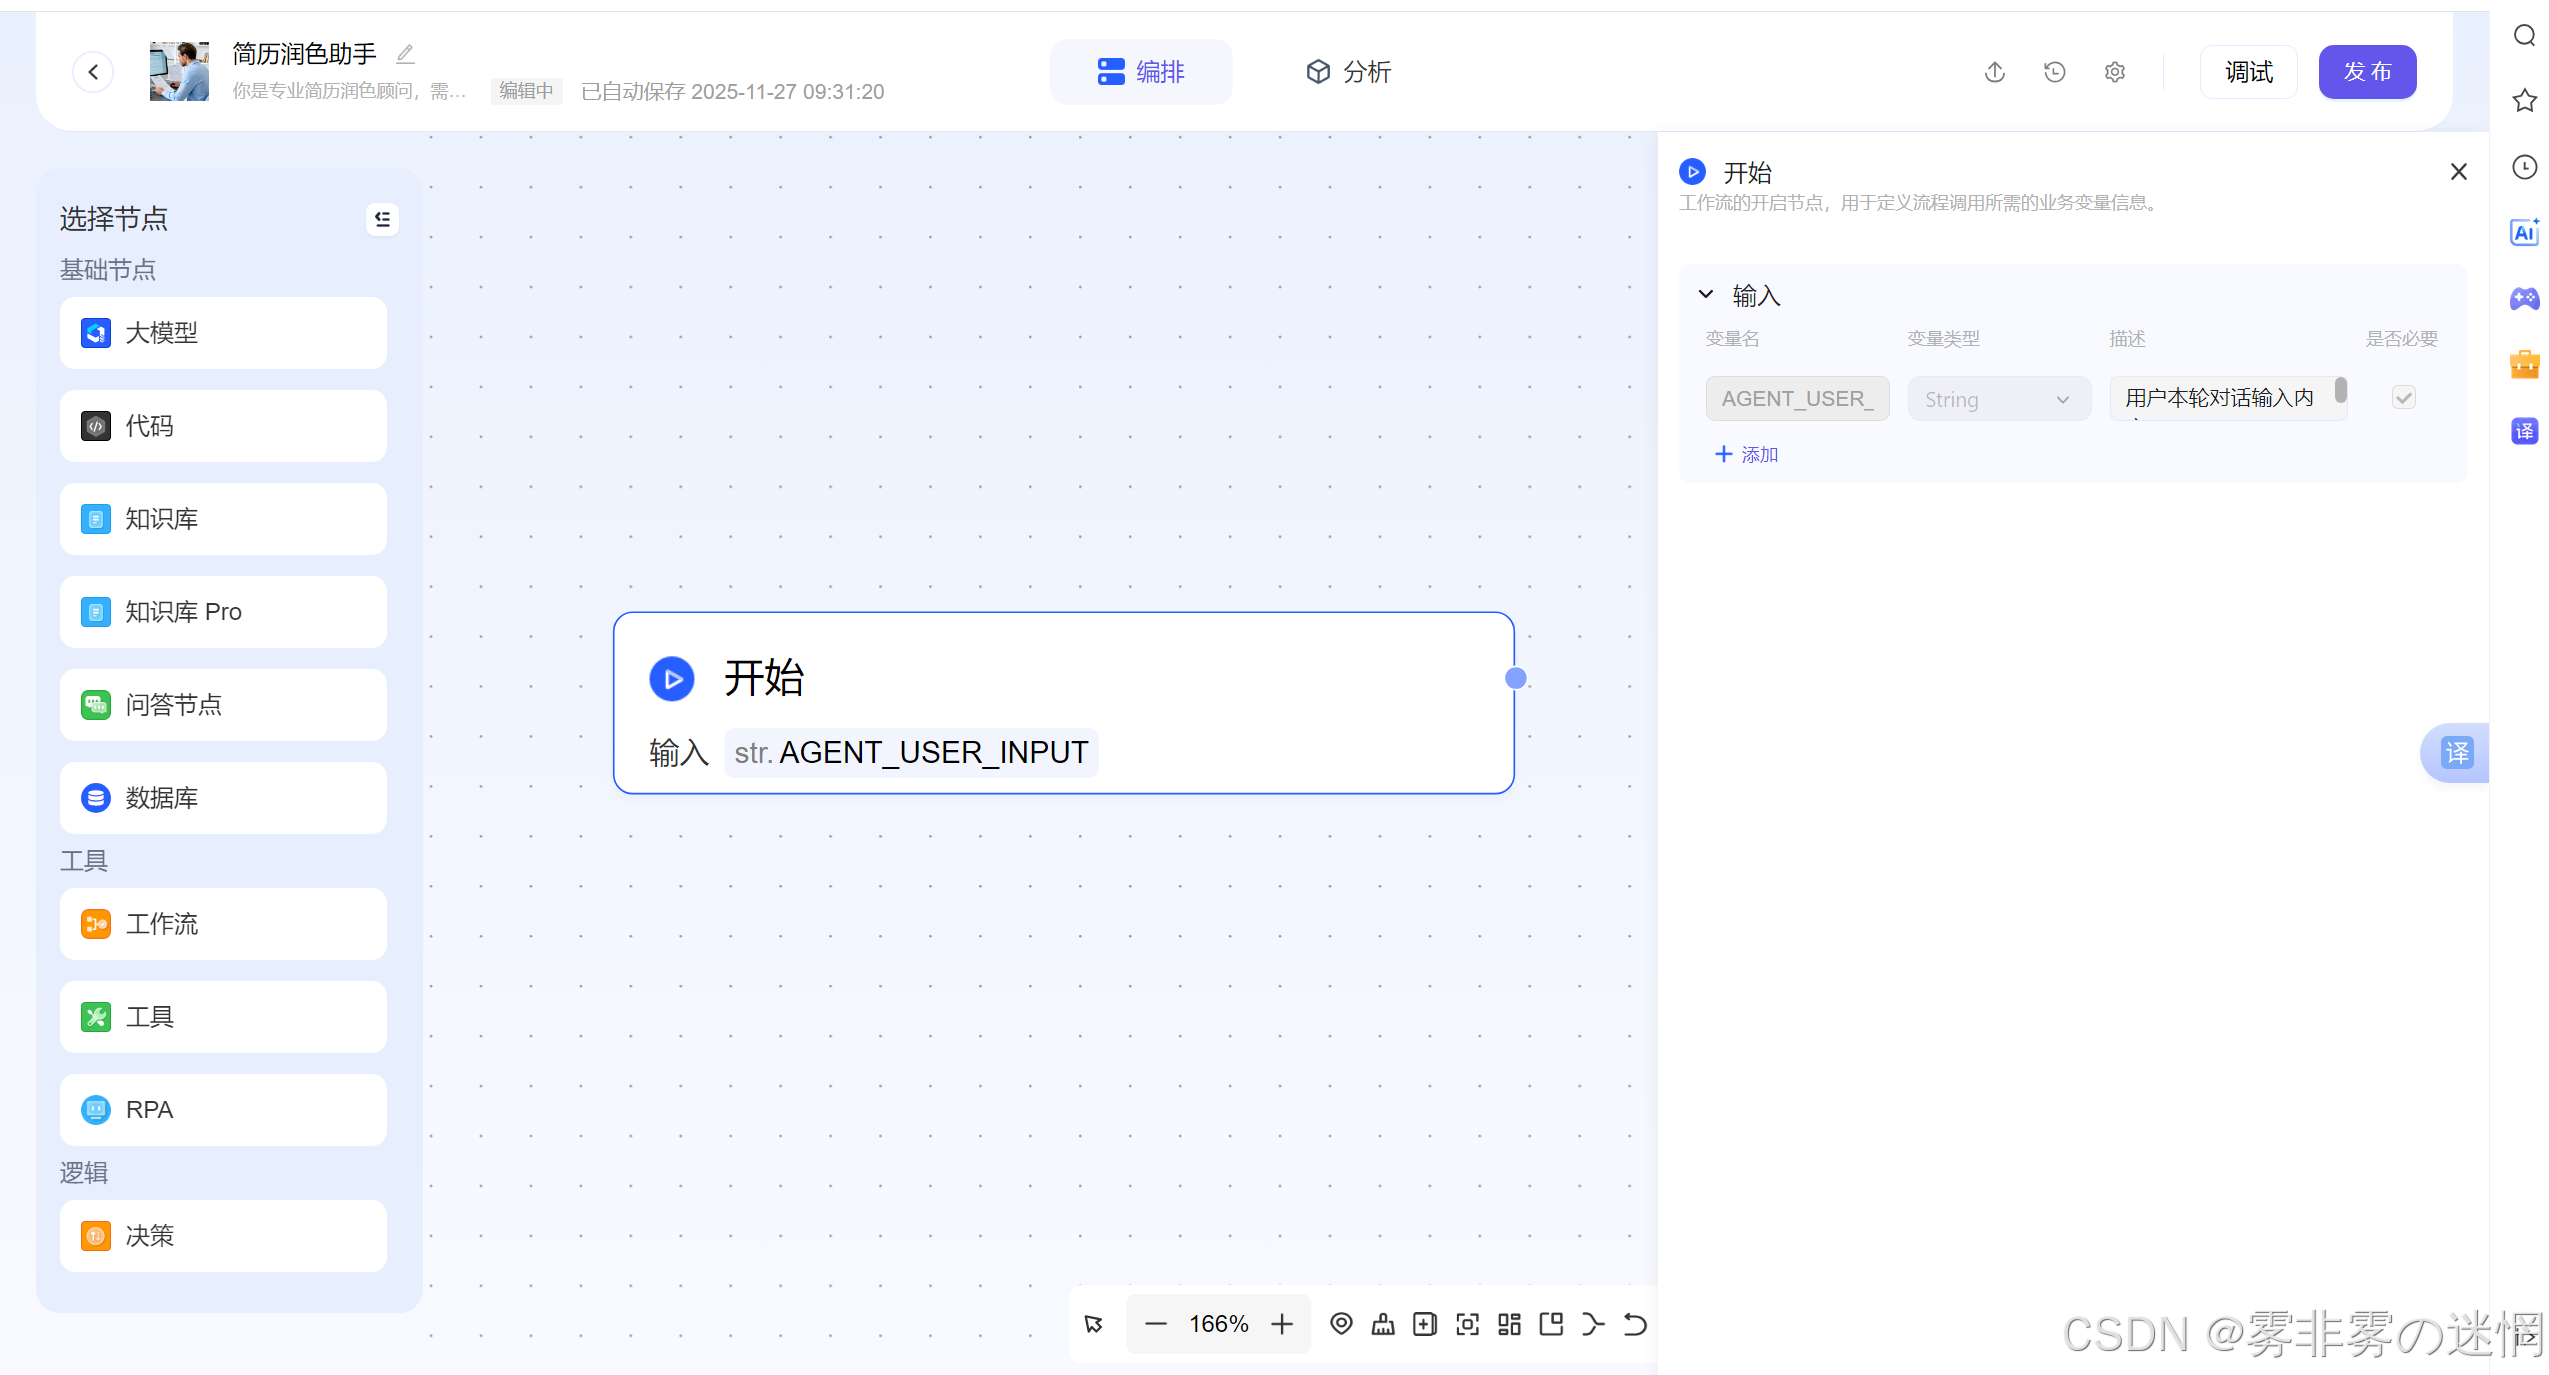The height and width of the screenshot is (1375, 2549).
Task: Switch to the 编排 tab
Action: (x=1140, y=72)
